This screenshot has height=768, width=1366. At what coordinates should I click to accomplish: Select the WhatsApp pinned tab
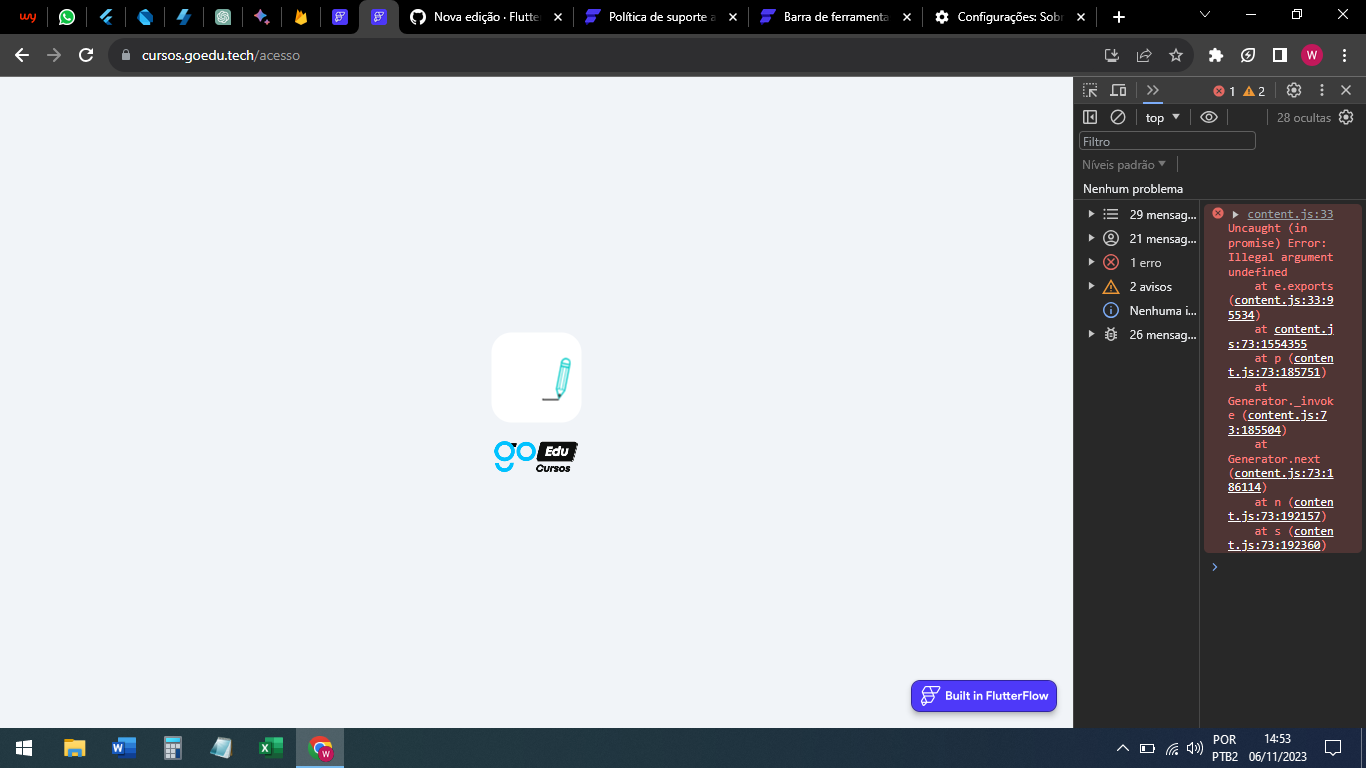[66, 16]
